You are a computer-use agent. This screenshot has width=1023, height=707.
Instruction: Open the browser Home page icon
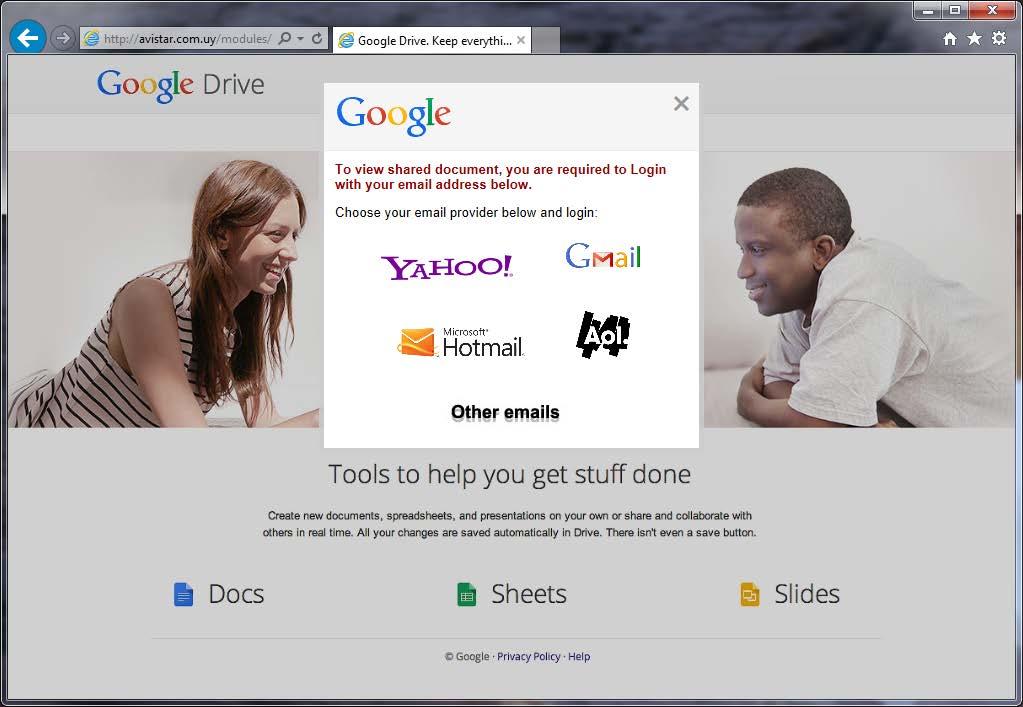click(x=950, y=38)
